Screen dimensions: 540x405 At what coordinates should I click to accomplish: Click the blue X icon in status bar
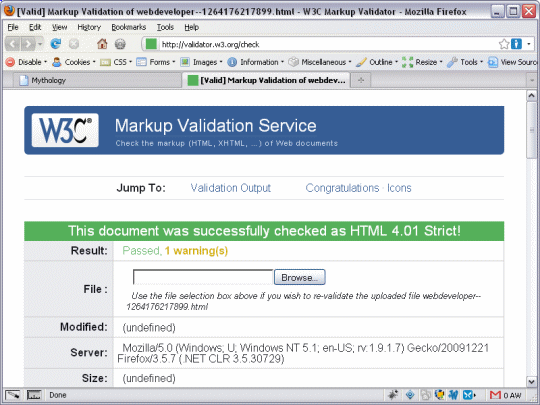tap(469, 395)
